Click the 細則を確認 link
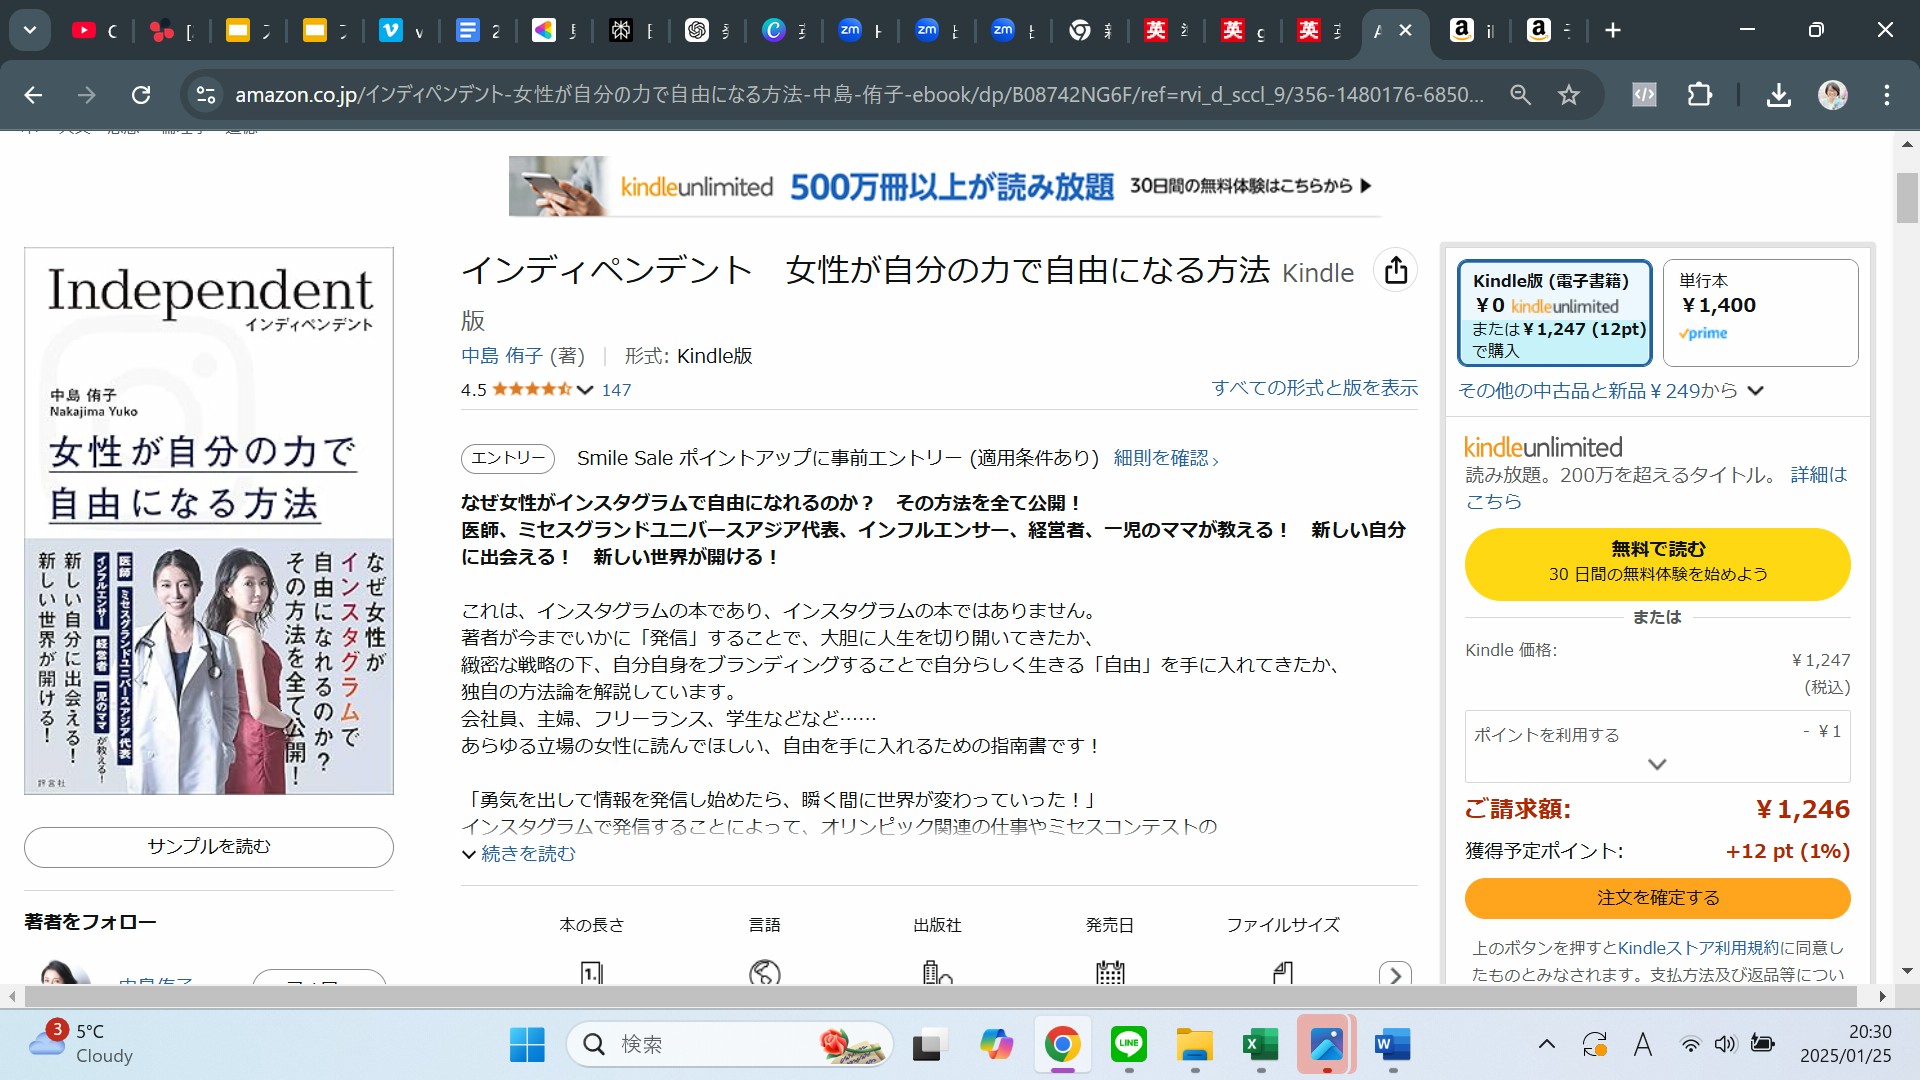The image size is (1920, 1080). tap(1166, 458)
